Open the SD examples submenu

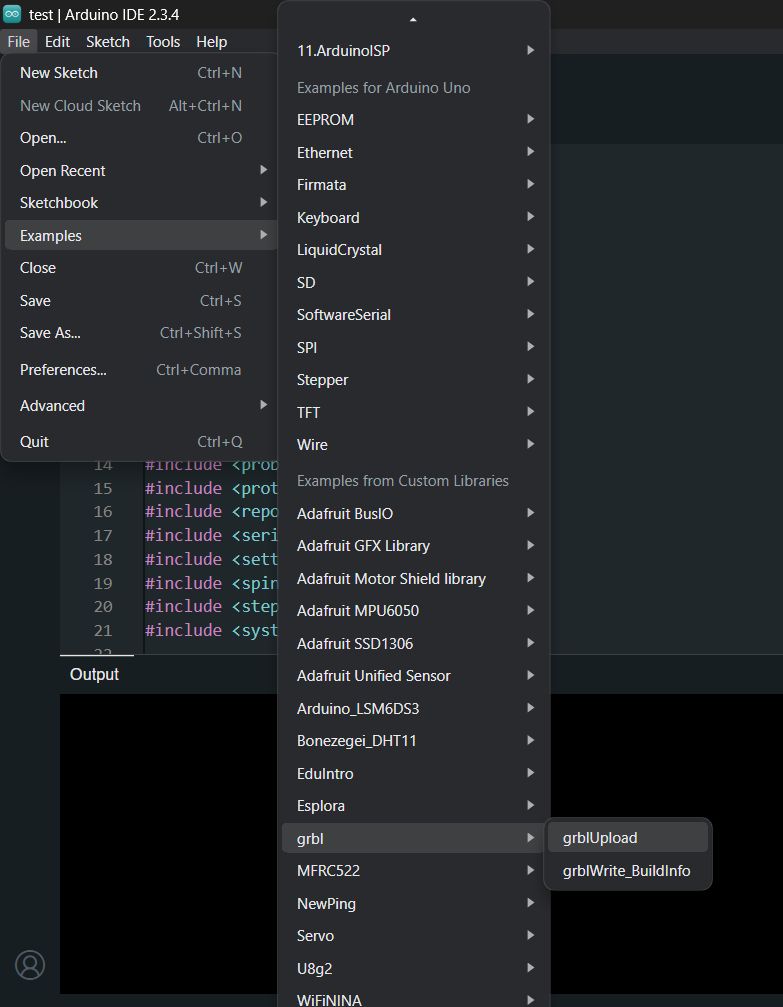(414, 282)
